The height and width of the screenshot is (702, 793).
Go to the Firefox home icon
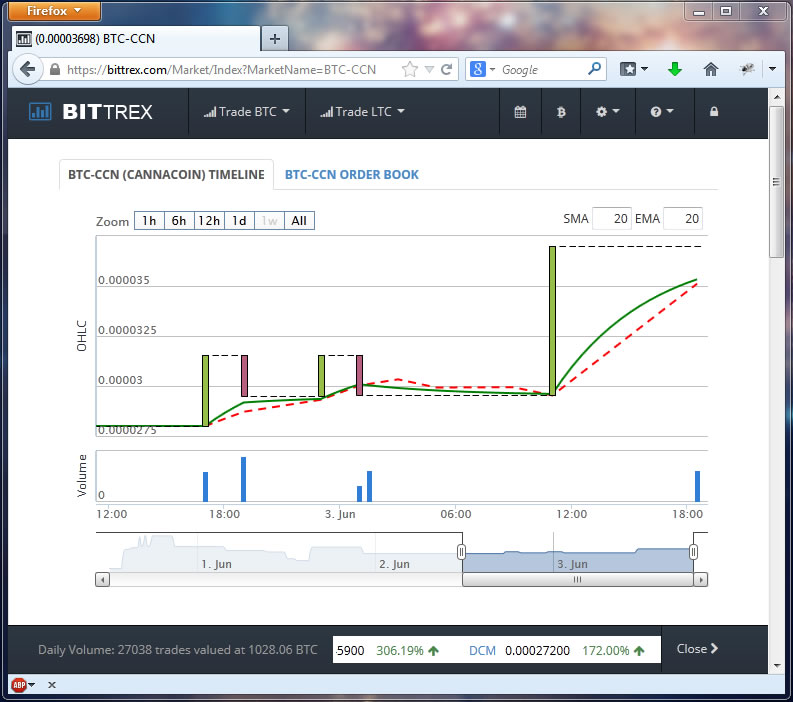tap(711, 69)
